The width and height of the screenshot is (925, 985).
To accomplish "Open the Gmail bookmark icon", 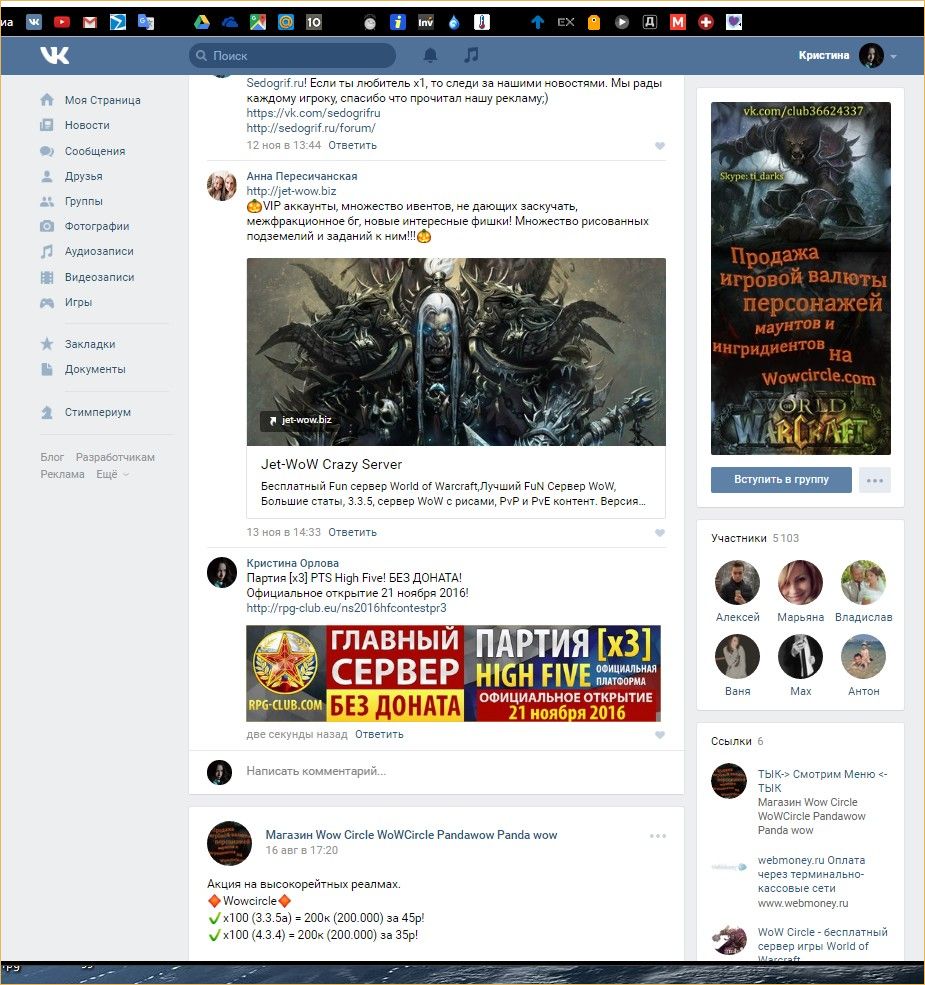I will [x=90, y=22].
